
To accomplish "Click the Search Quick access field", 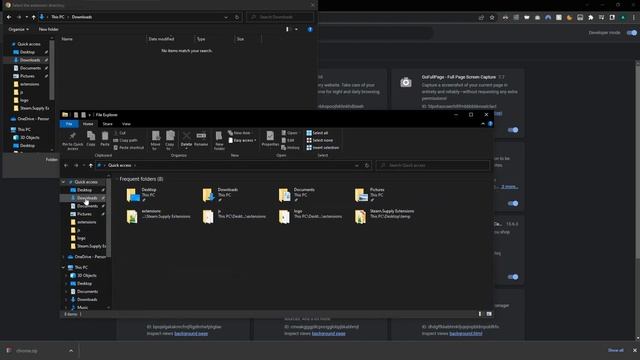I will [433, 166].
